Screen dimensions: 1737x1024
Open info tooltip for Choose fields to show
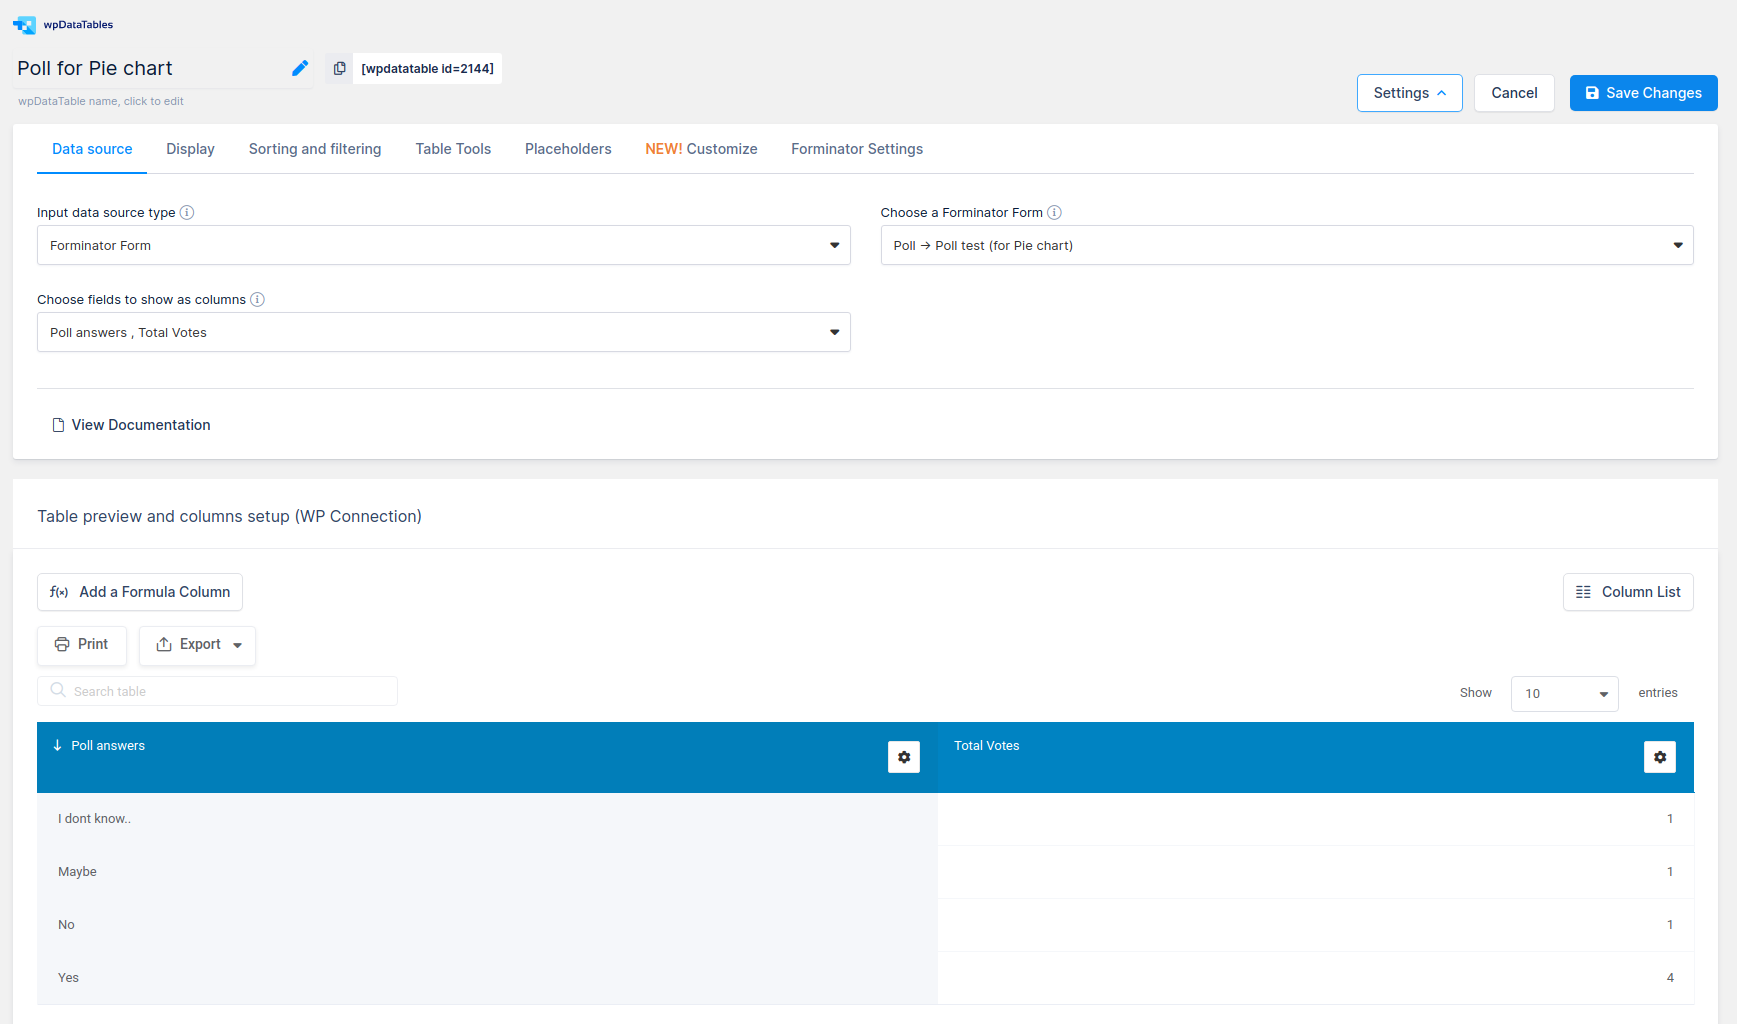click(x=257, y=299)
